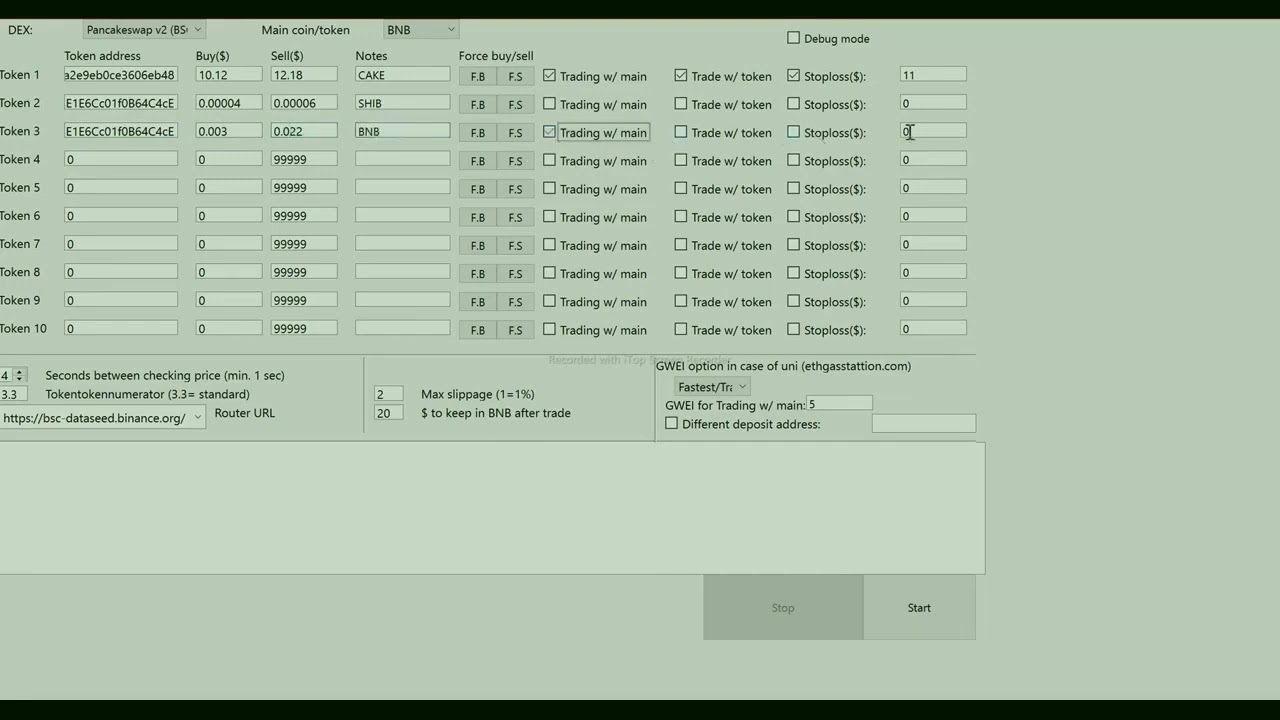The image size is (1280, 720).
Task: Enable Debug mode checkbox
Action: [x=794, y=38]
